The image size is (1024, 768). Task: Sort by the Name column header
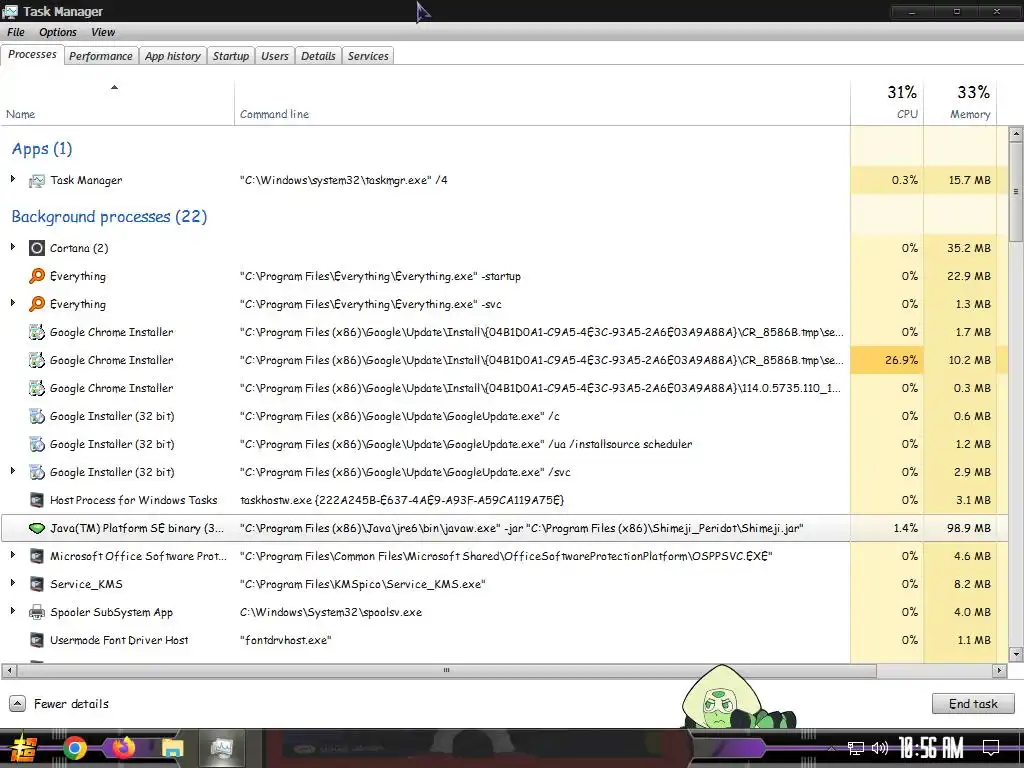coord(117,103)
